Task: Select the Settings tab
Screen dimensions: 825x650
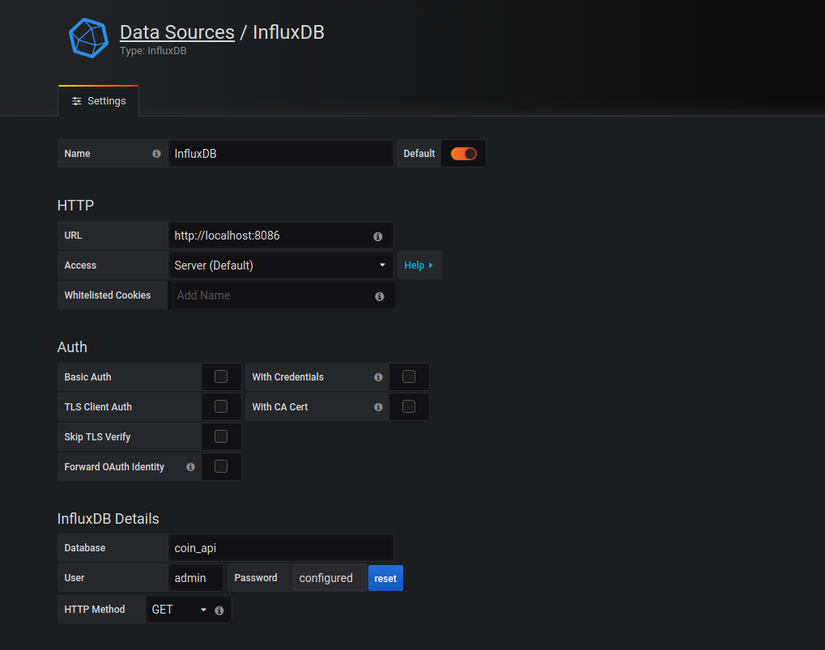Action: tap(98, 101)
